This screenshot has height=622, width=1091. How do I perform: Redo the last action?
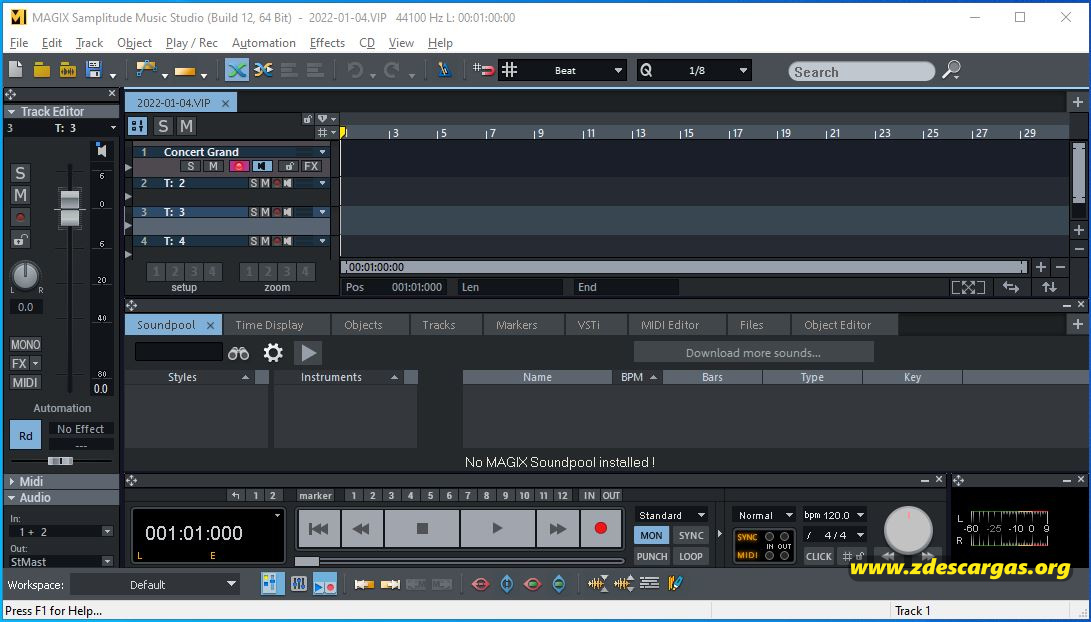coord(392,70)
